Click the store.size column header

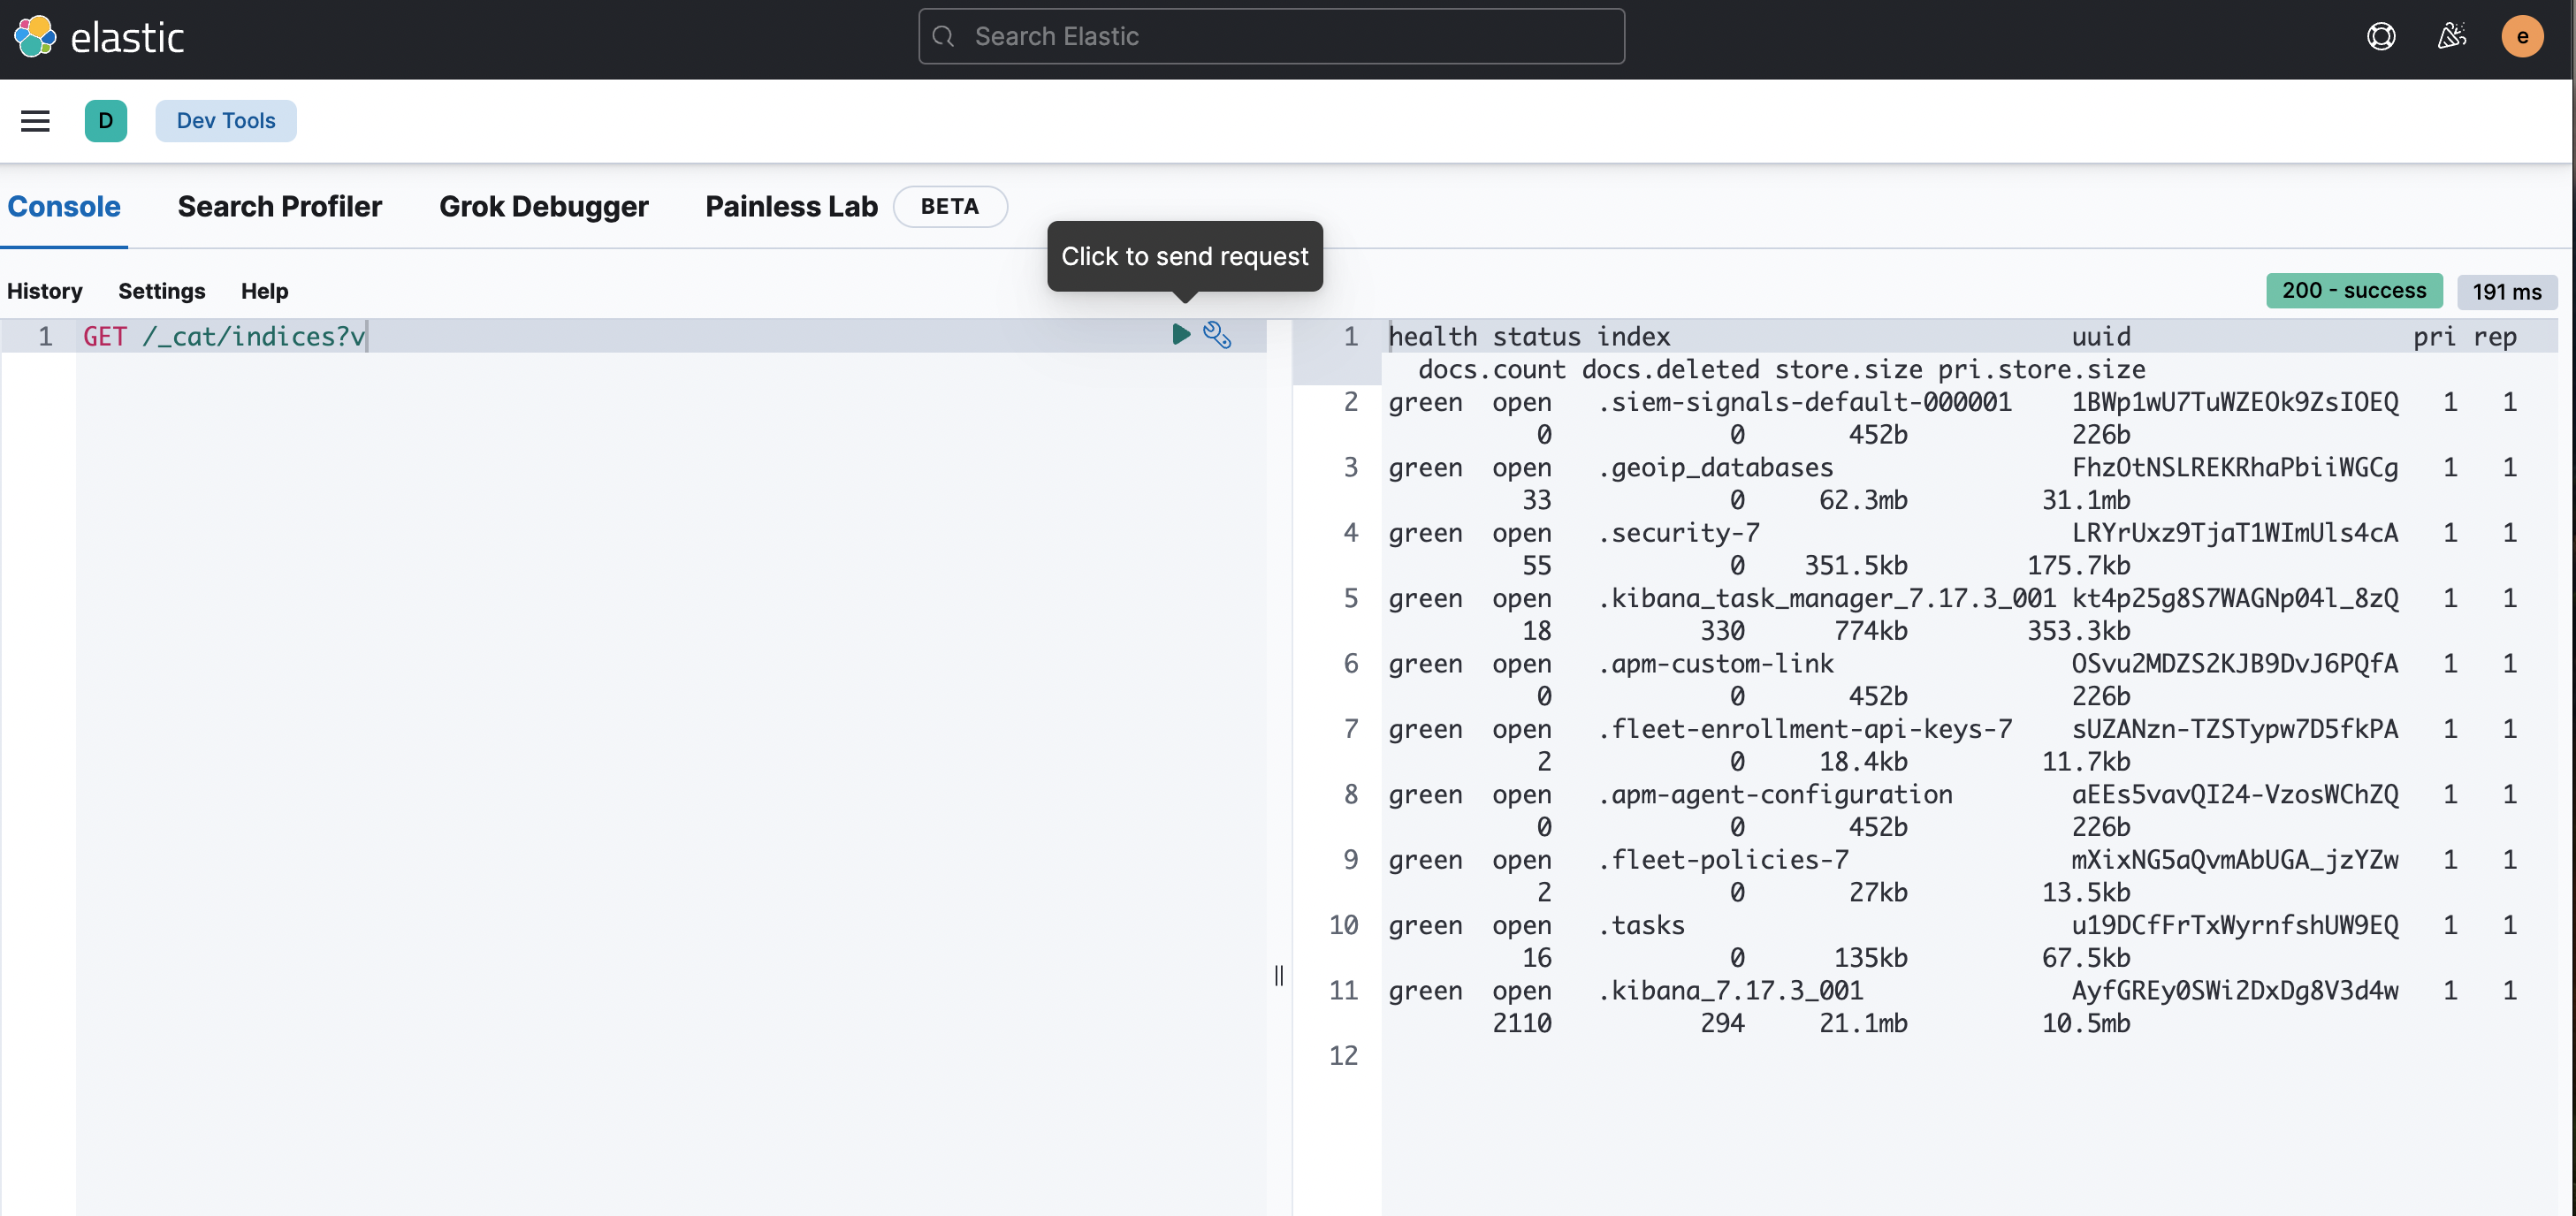(x=1848, y=369)
